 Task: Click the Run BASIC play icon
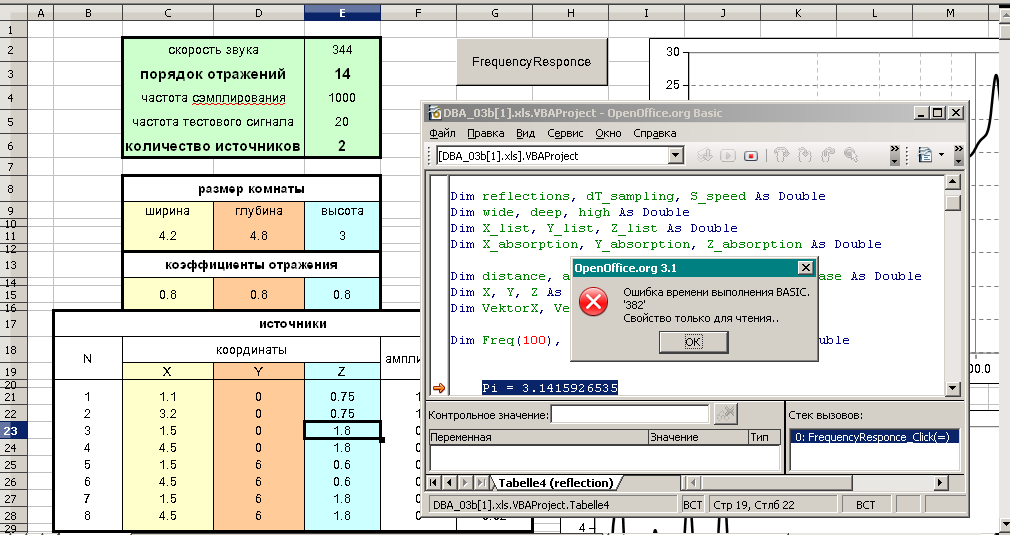728,155
